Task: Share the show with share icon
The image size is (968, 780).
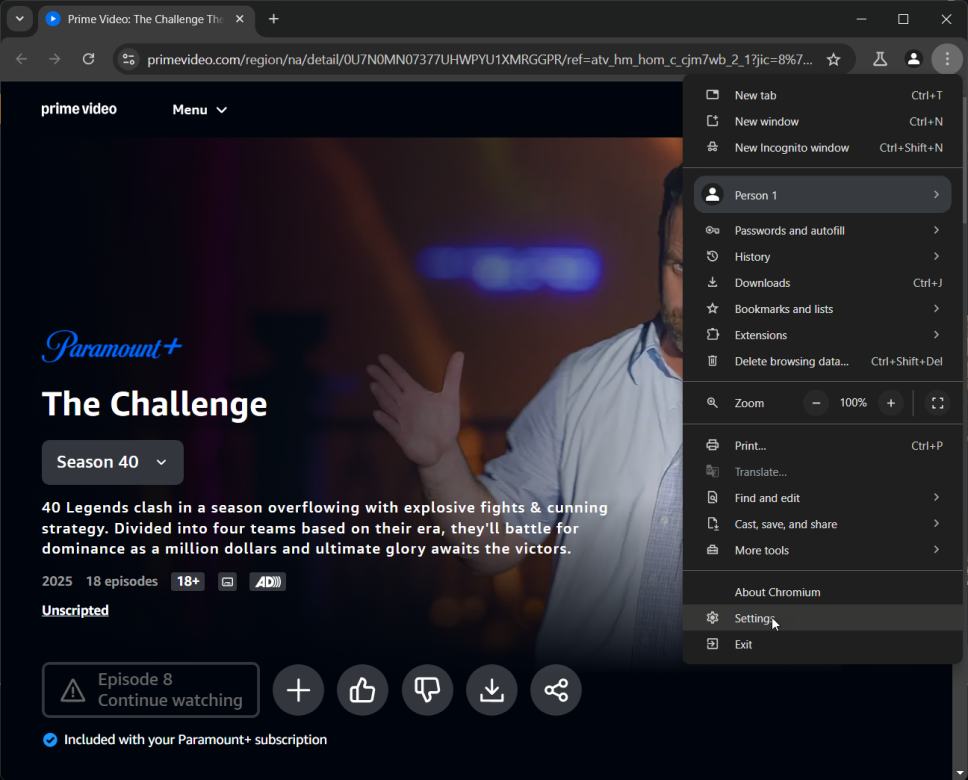Action: (x=556, y=690)
